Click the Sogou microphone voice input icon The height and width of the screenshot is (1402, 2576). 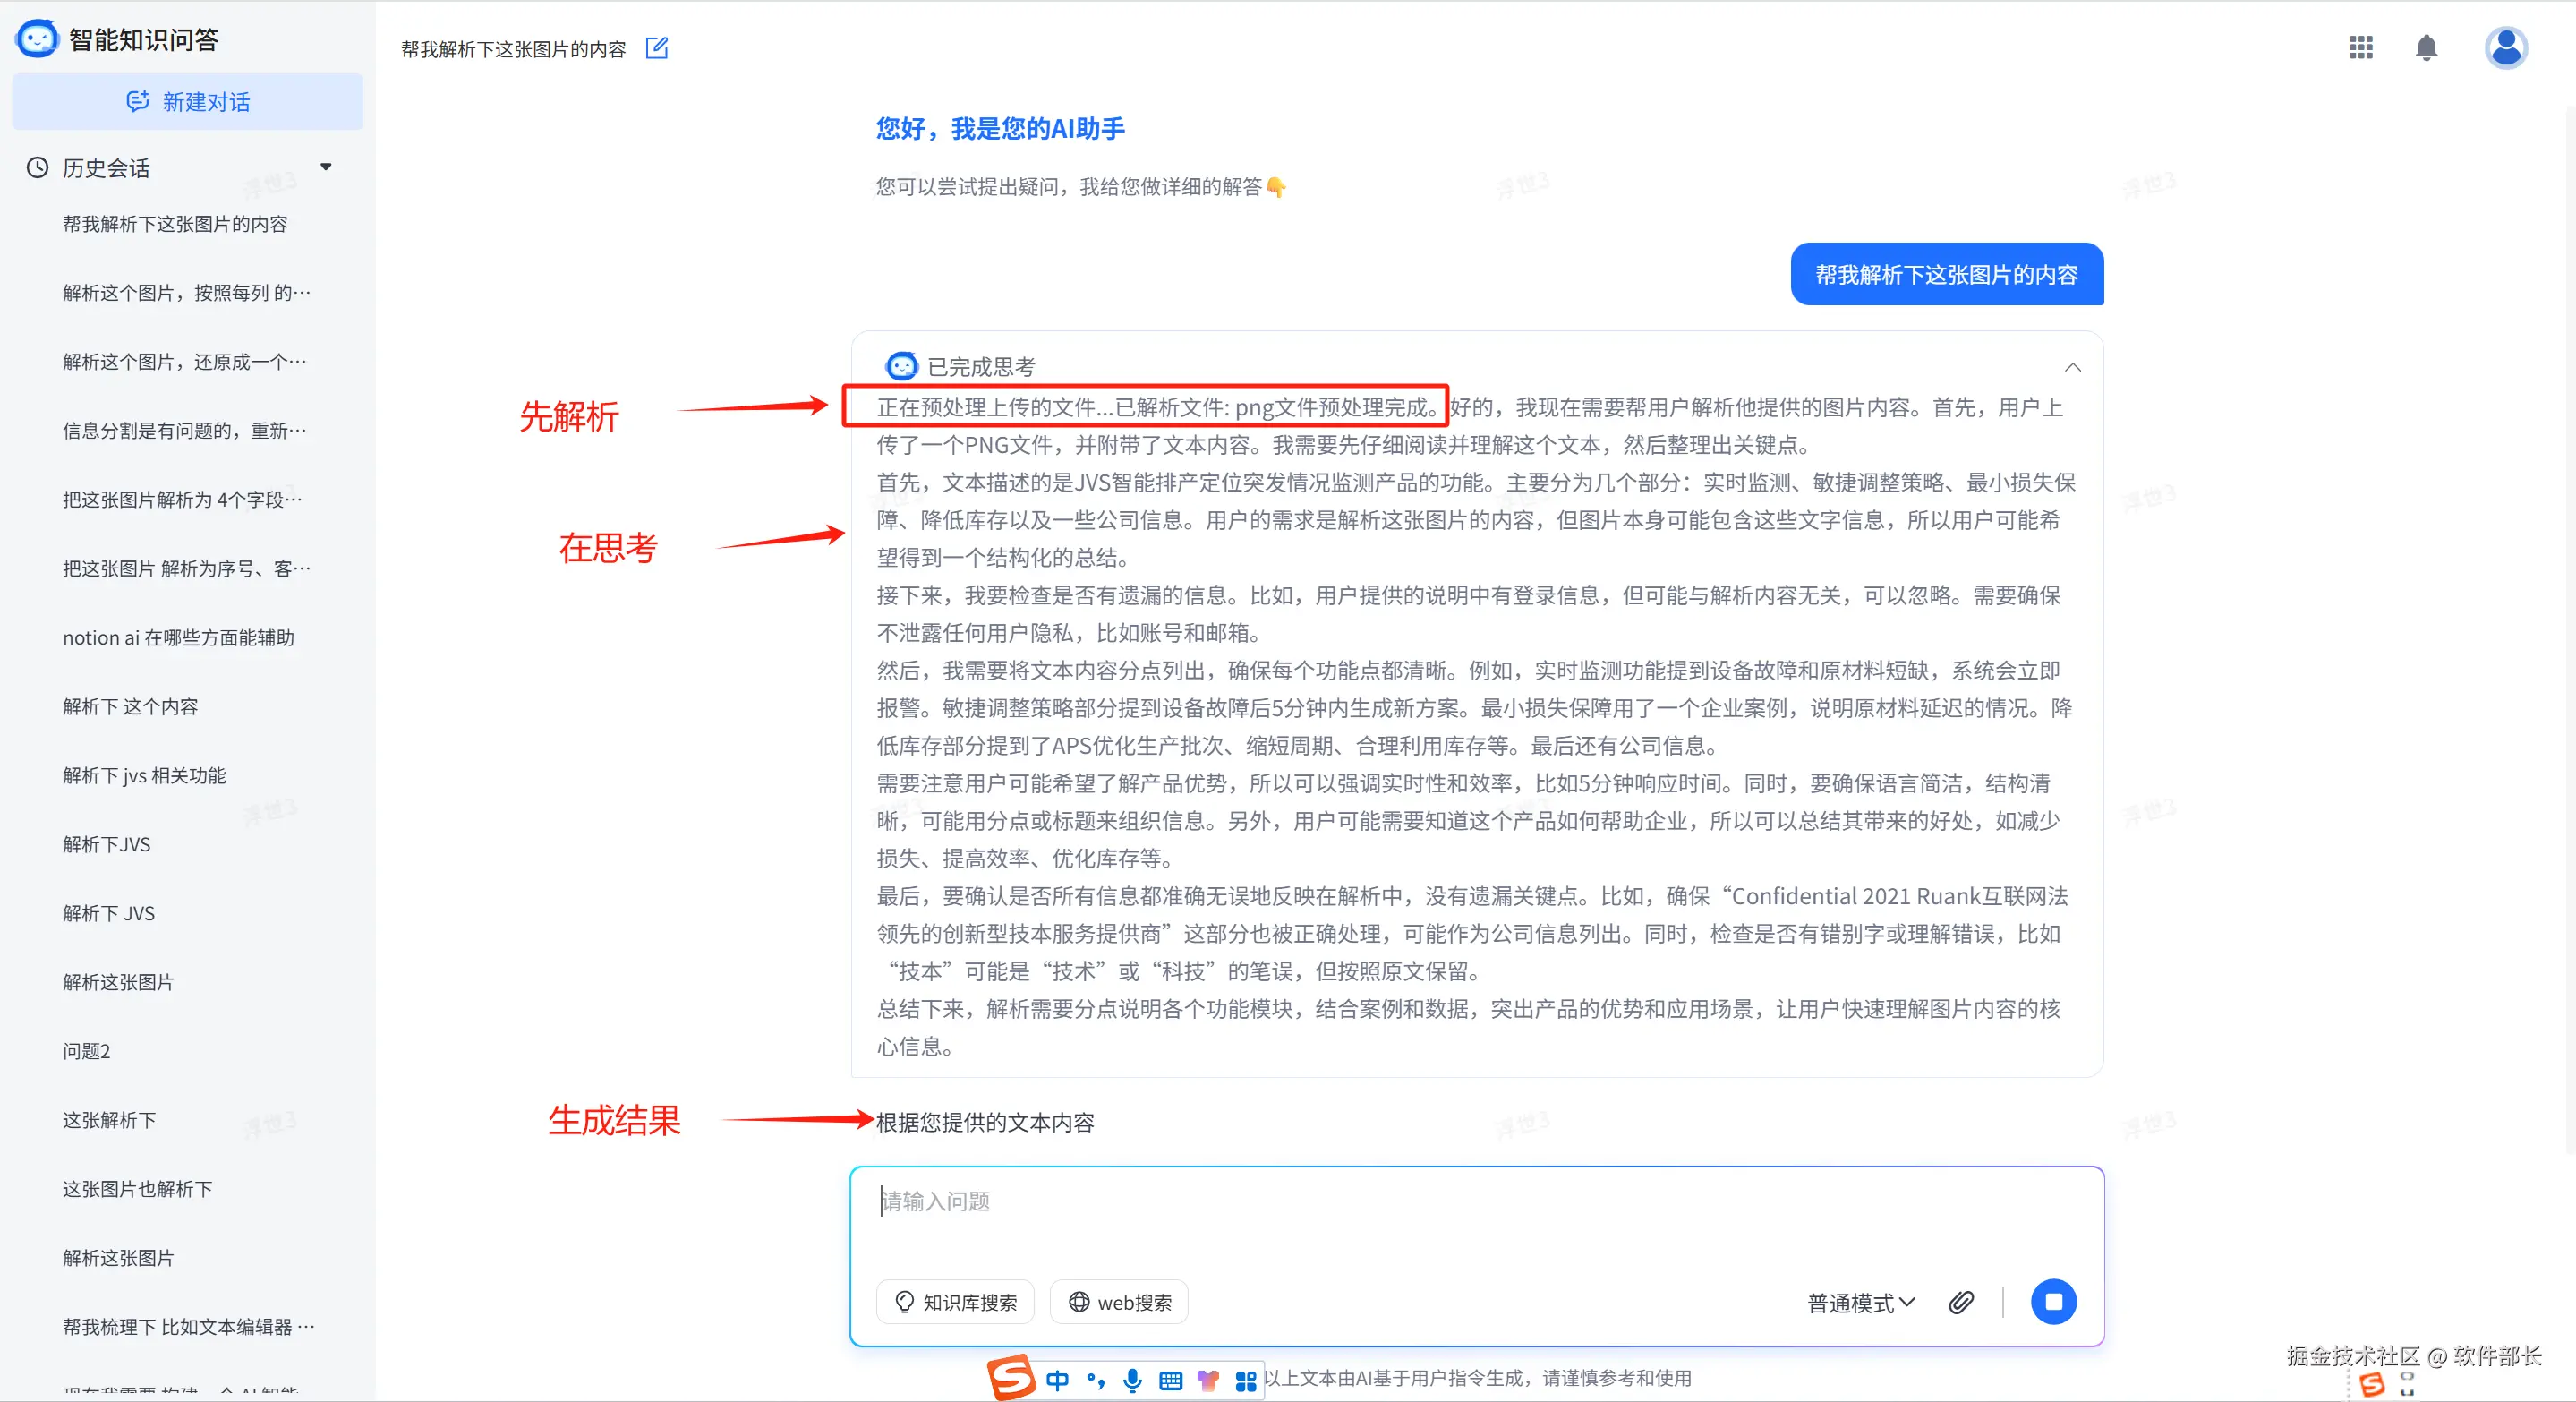pyautogui.click(x=1132, y=1380)
